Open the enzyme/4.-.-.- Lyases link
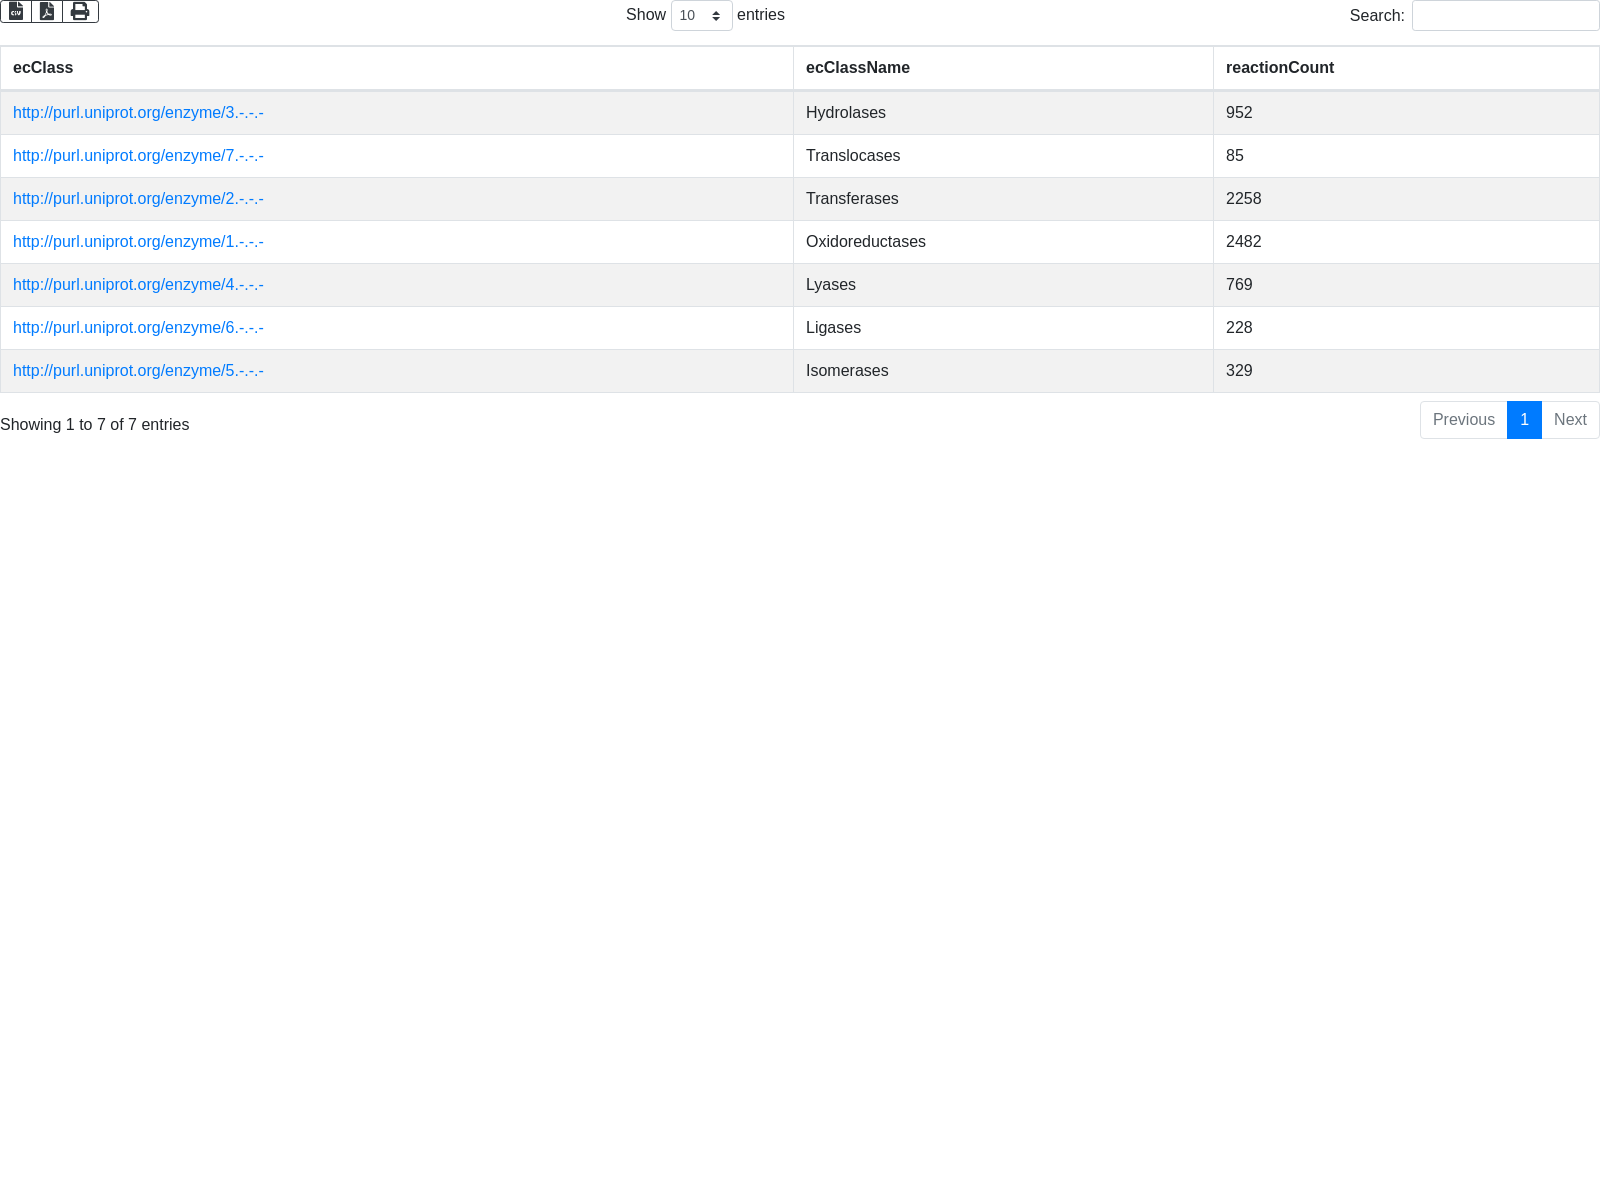 pos(138,285)
